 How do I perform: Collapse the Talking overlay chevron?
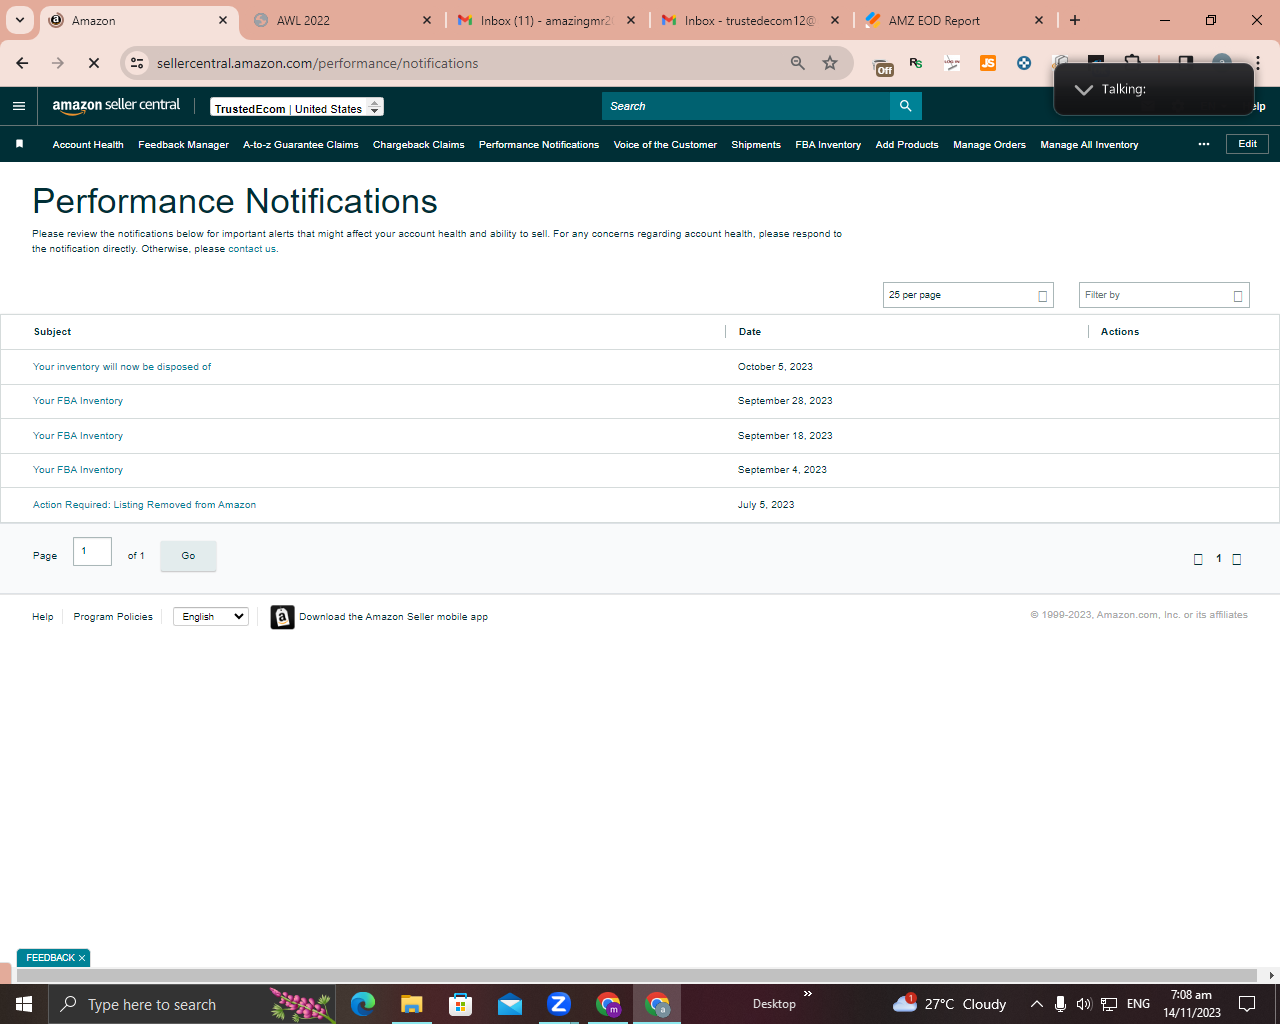(x=1083, y=89)
